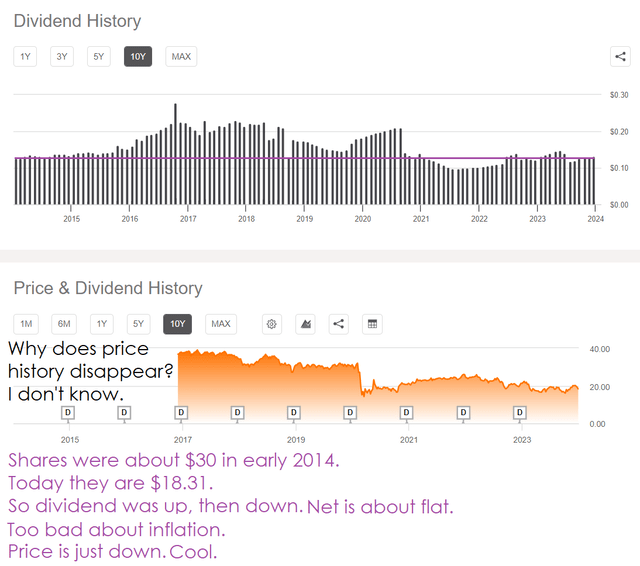640x566 pixels.
Task: Select 3Y range in Dividend History
Action: click(x=62, y=56)
